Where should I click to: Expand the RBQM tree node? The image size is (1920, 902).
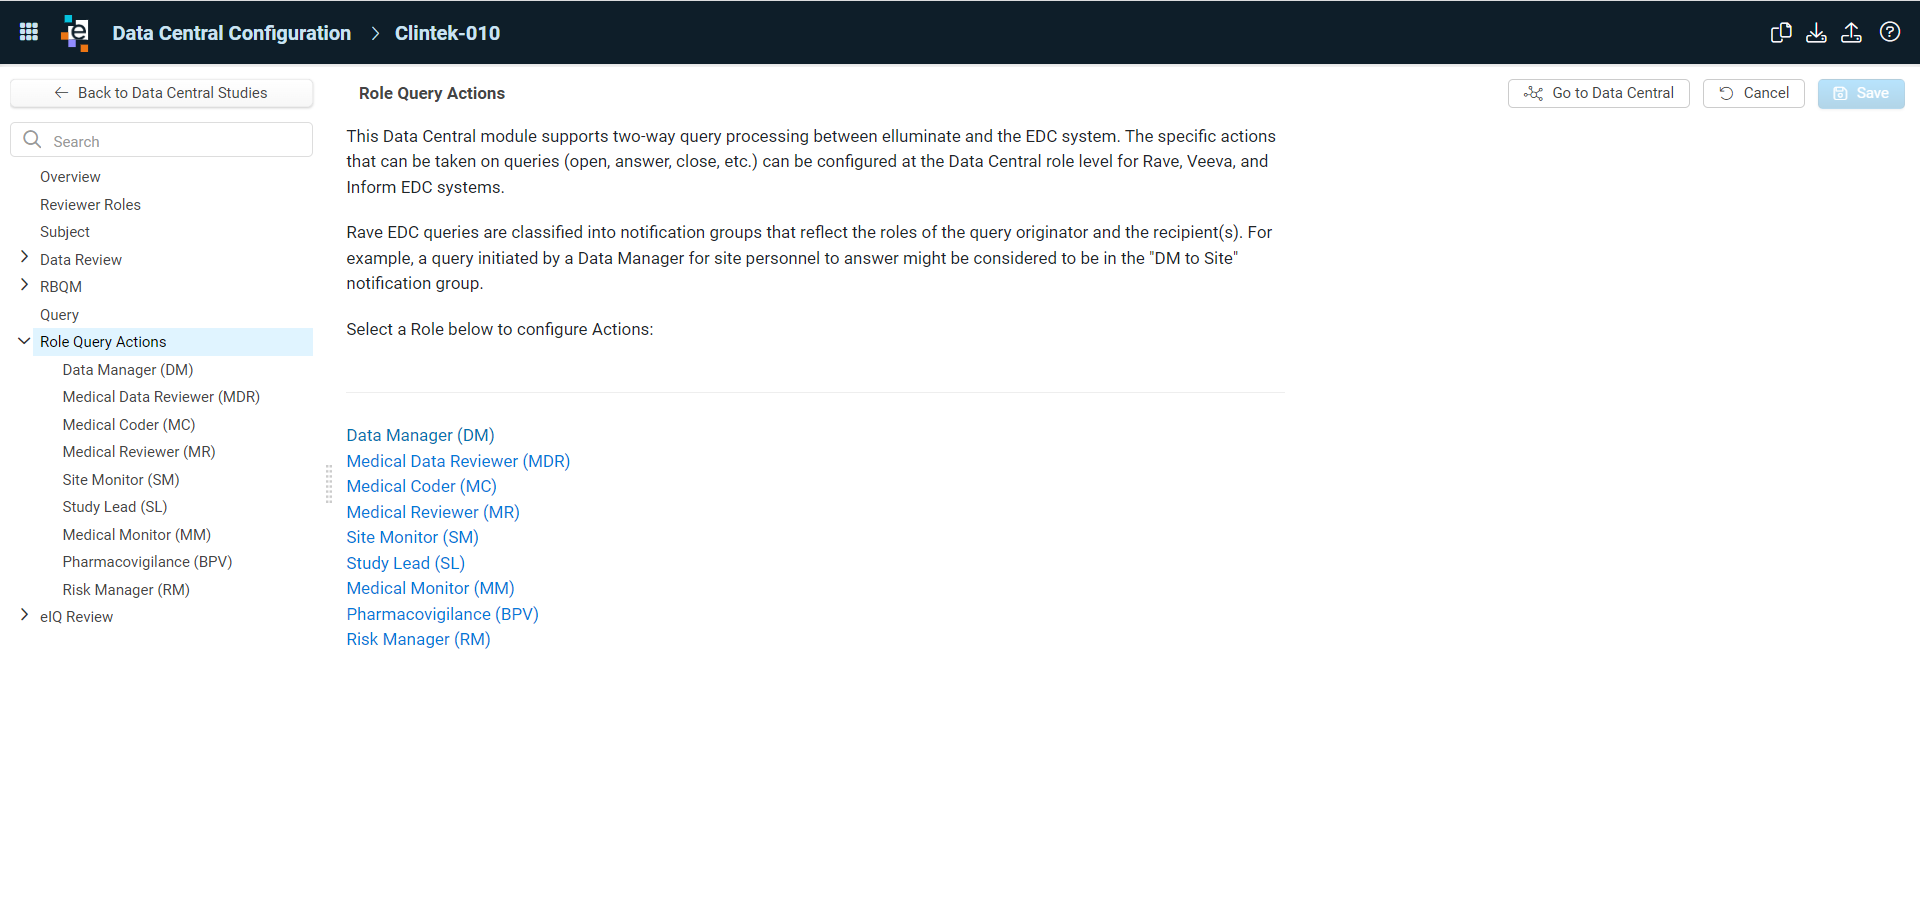coord(24,285)
